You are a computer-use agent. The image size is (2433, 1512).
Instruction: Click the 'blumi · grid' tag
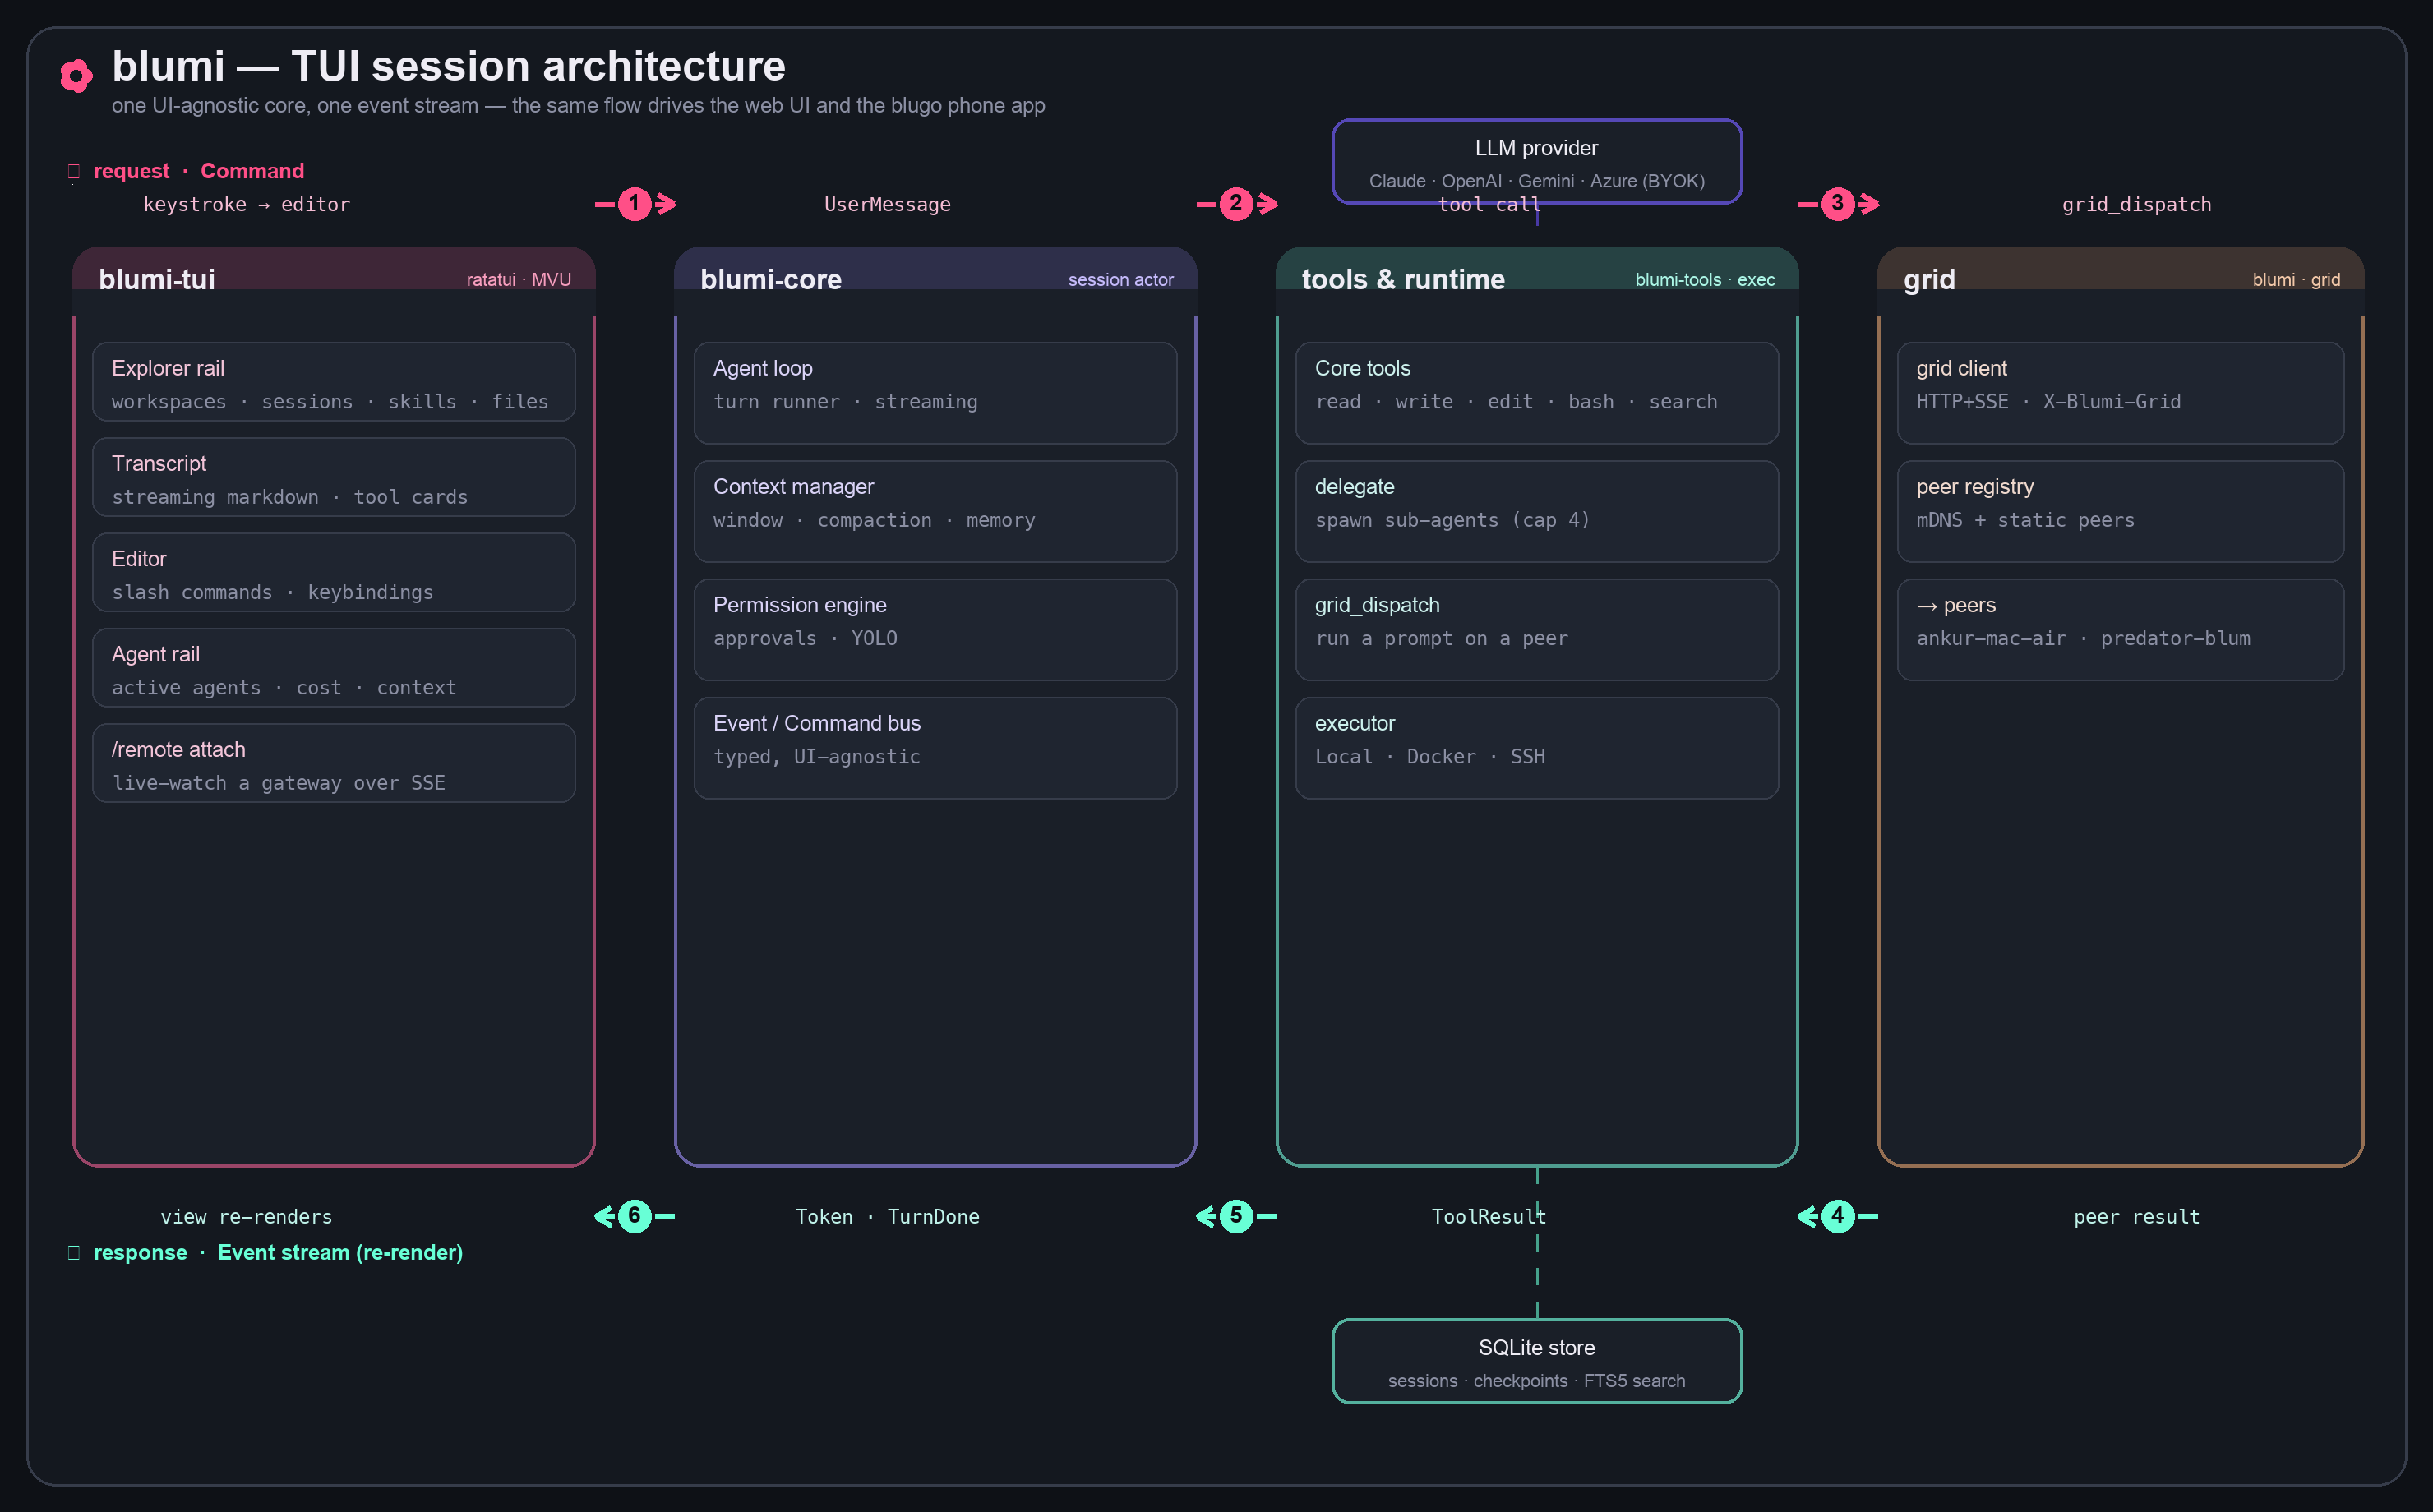2296,280
